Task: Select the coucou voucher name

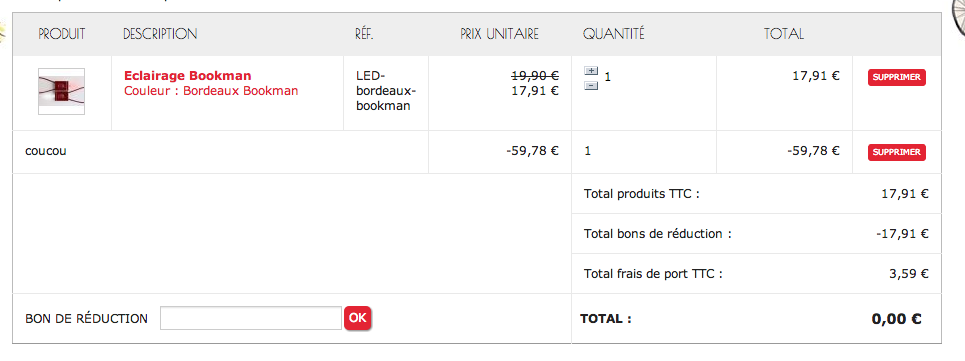Action: point(46,151)
